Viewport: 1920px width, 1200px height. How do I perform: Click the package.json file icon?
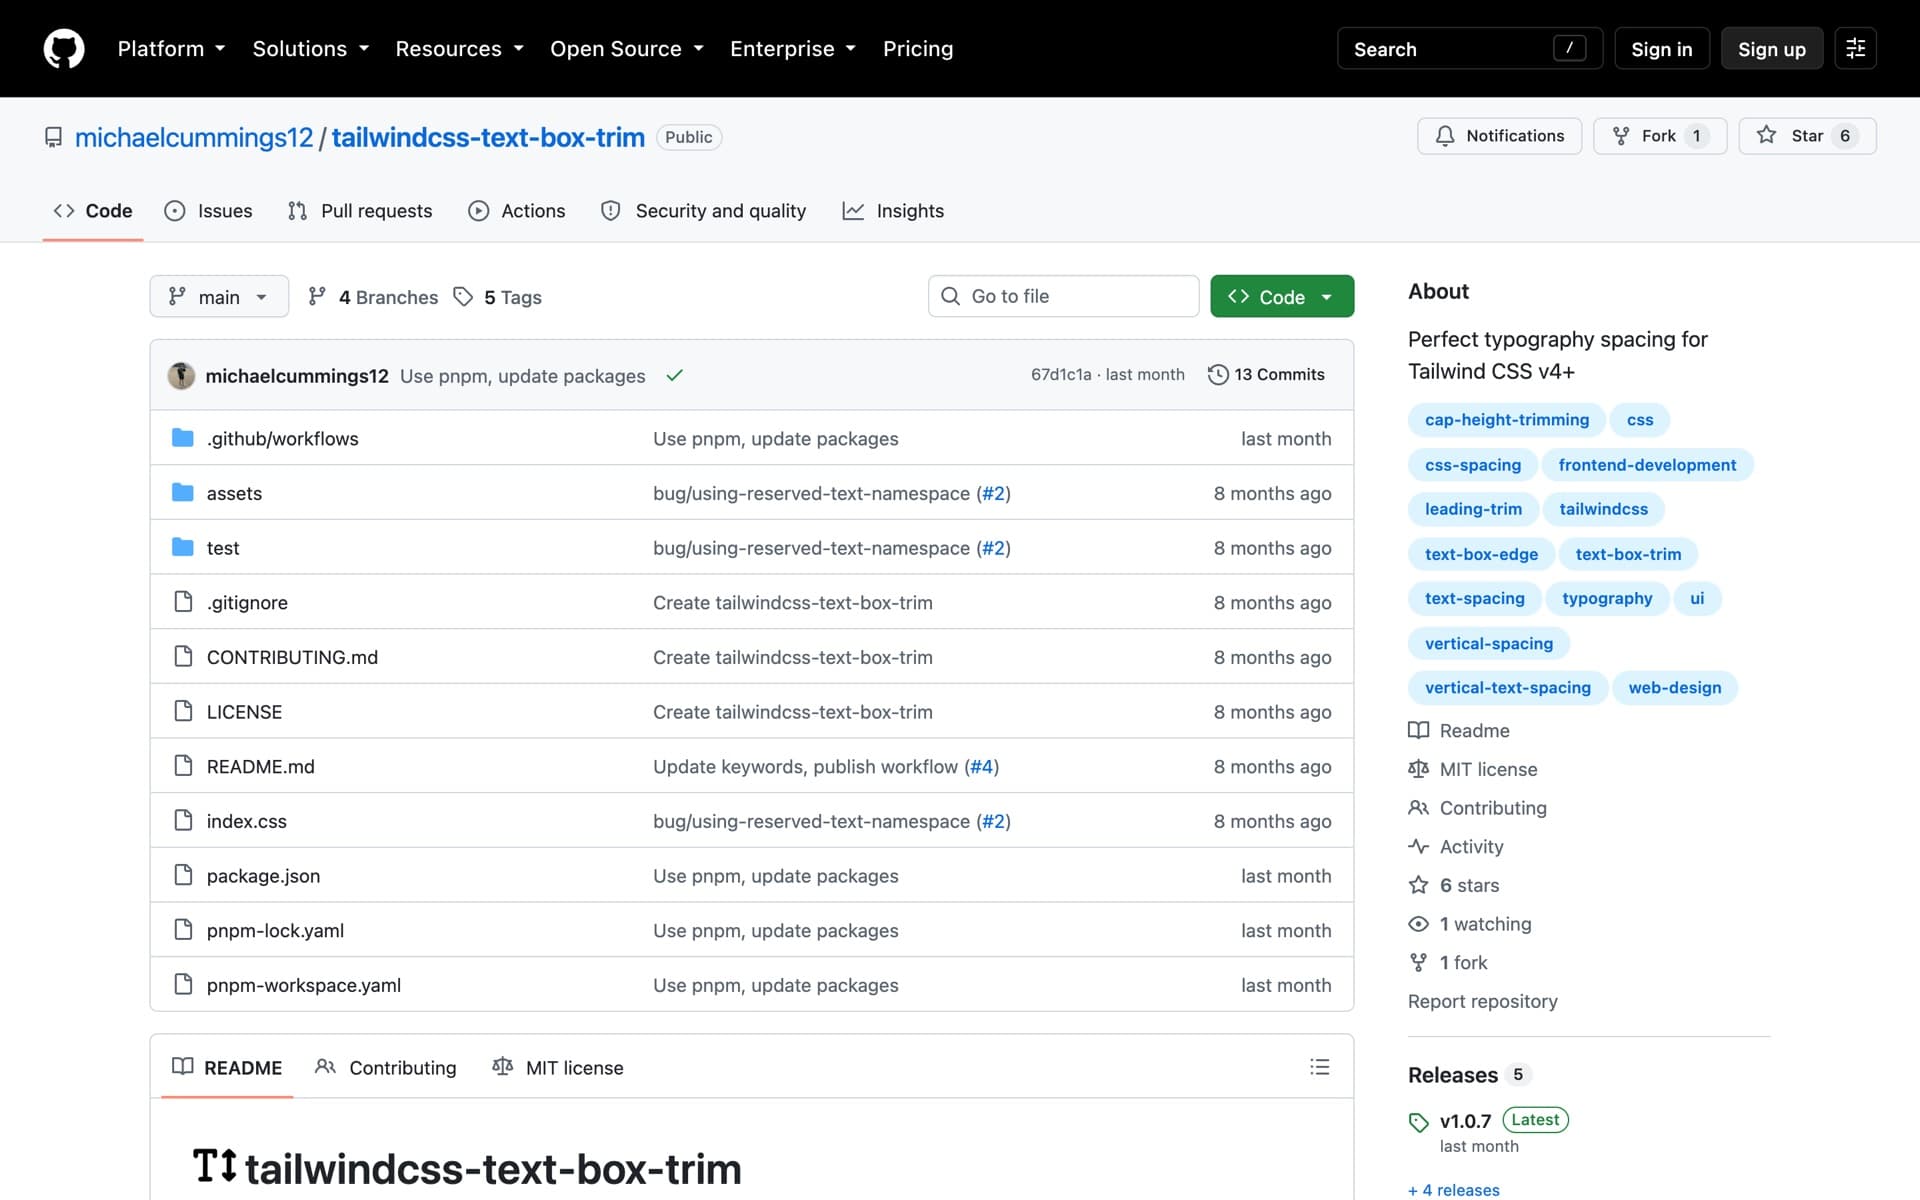tap(183, 875)
